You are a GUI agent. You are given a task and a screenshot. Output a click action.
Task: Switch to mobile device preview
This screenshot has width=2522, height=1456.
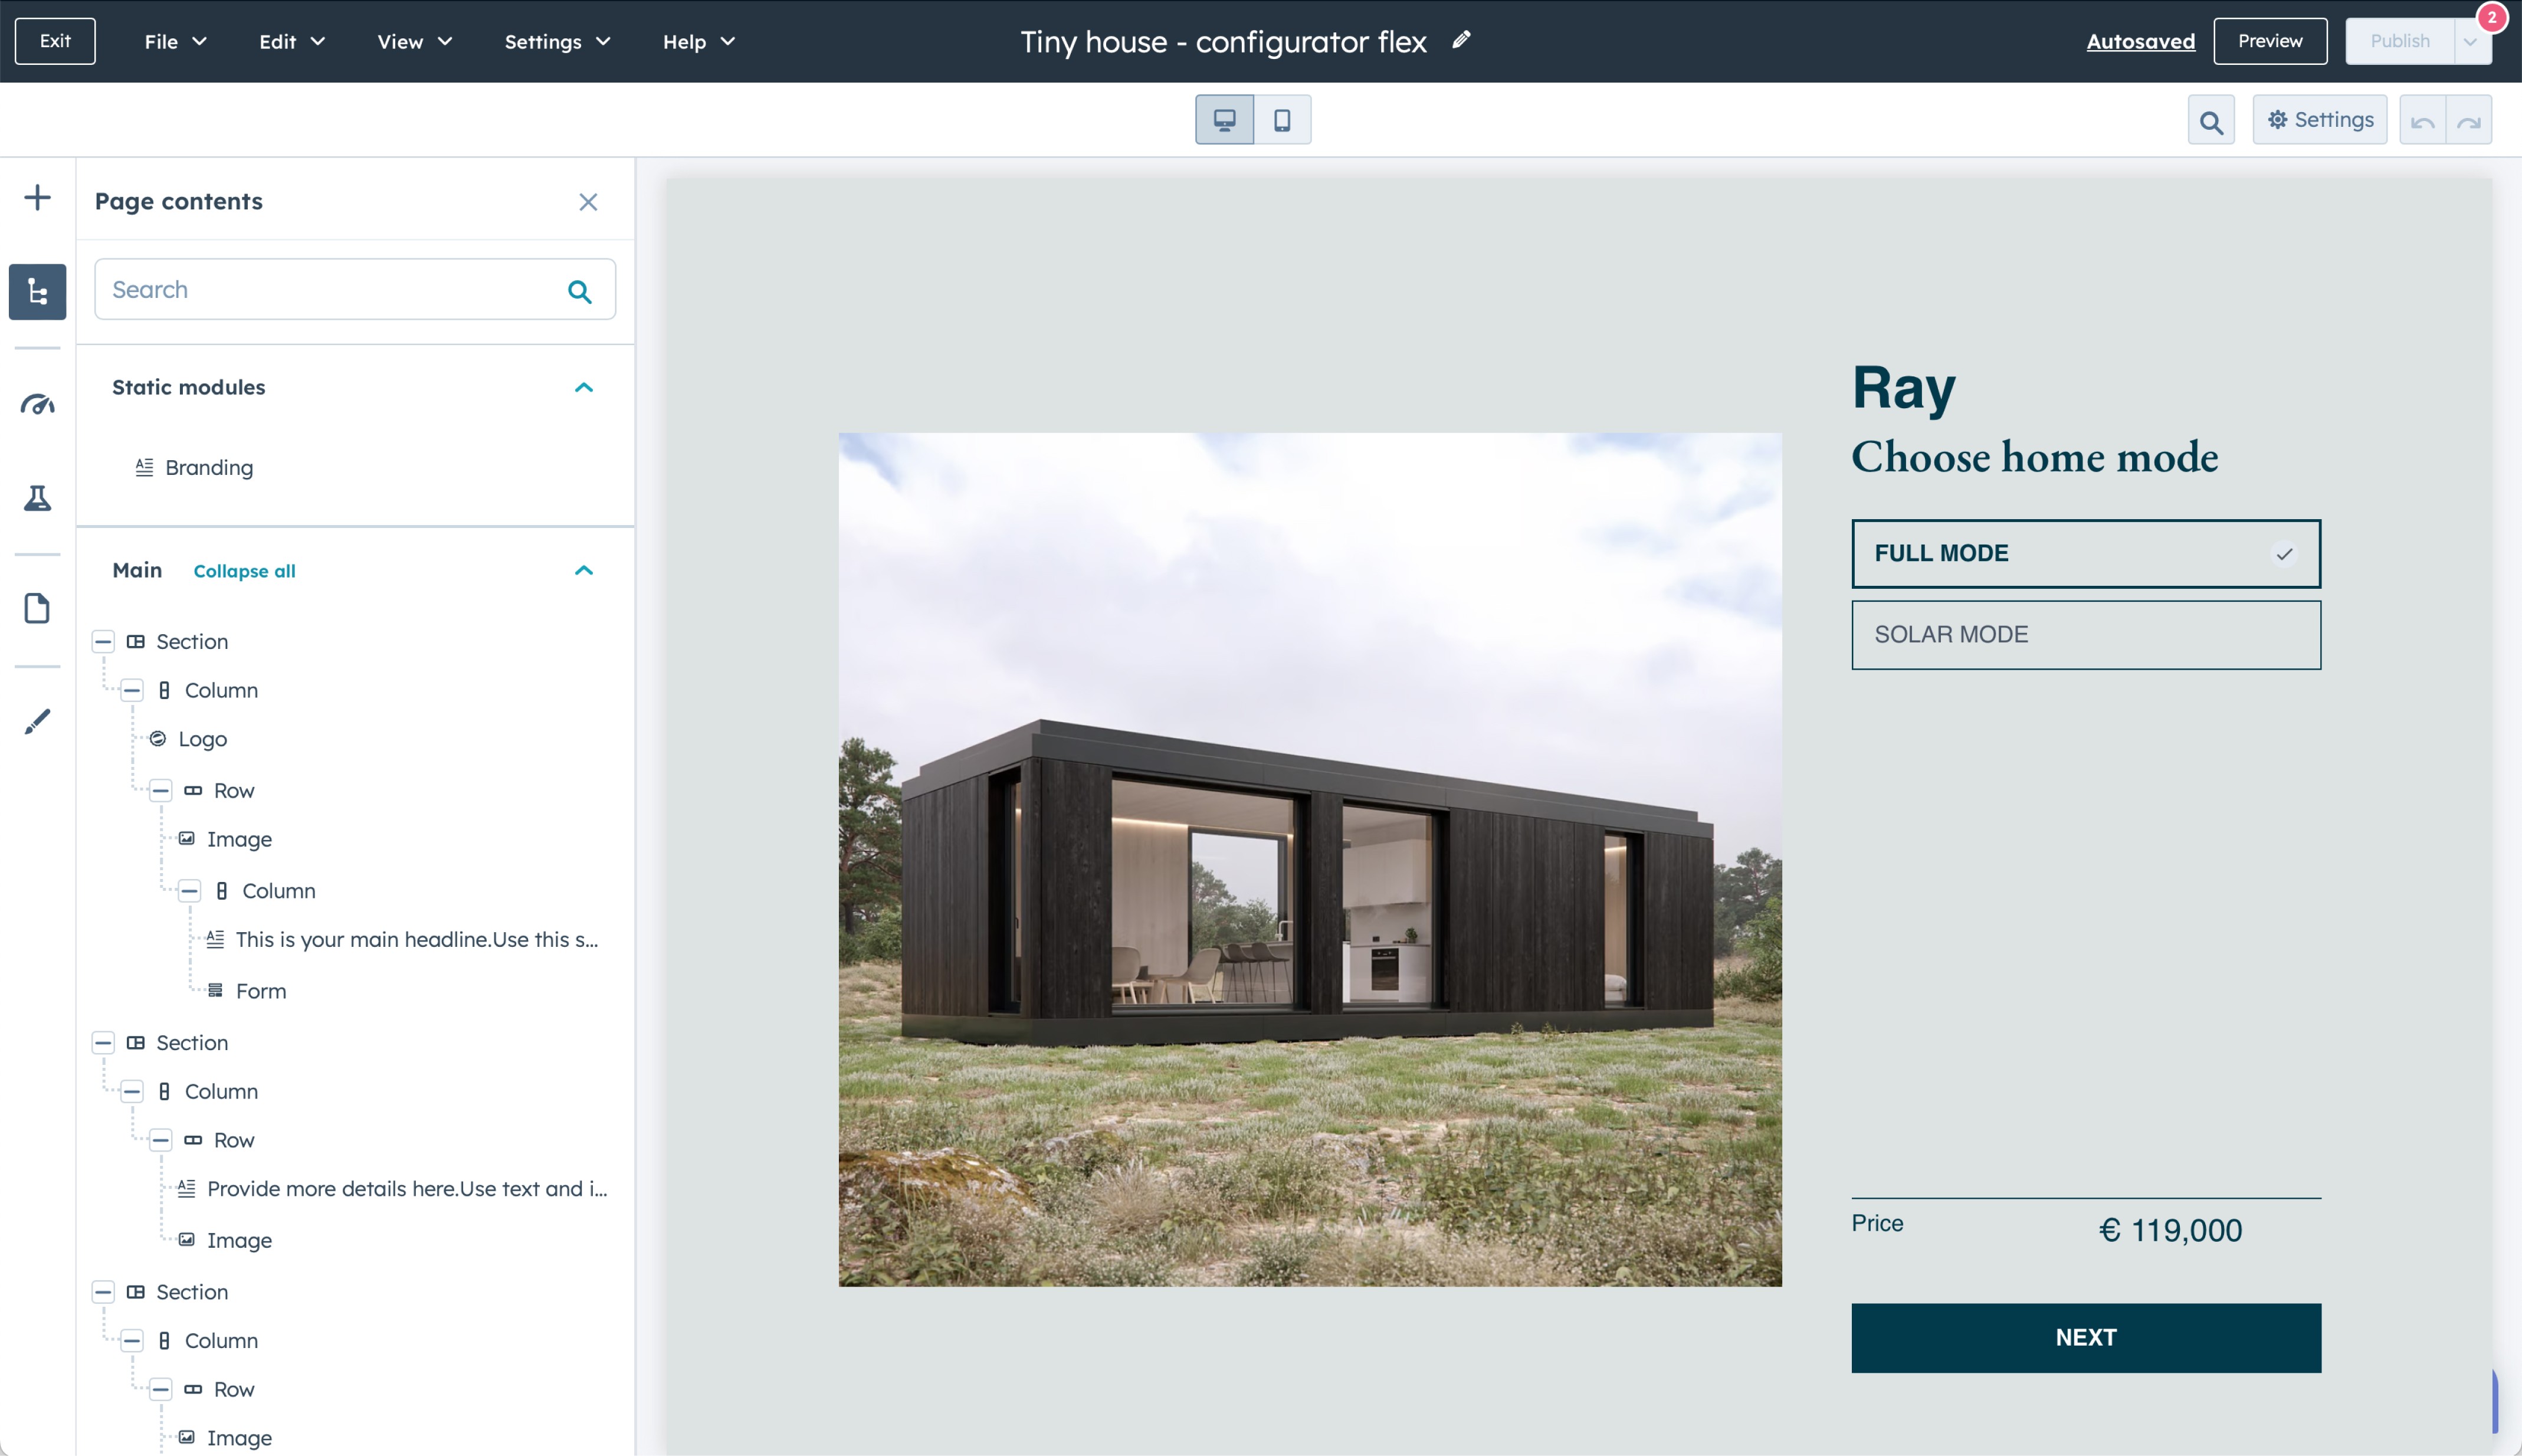click(1282, 120)
